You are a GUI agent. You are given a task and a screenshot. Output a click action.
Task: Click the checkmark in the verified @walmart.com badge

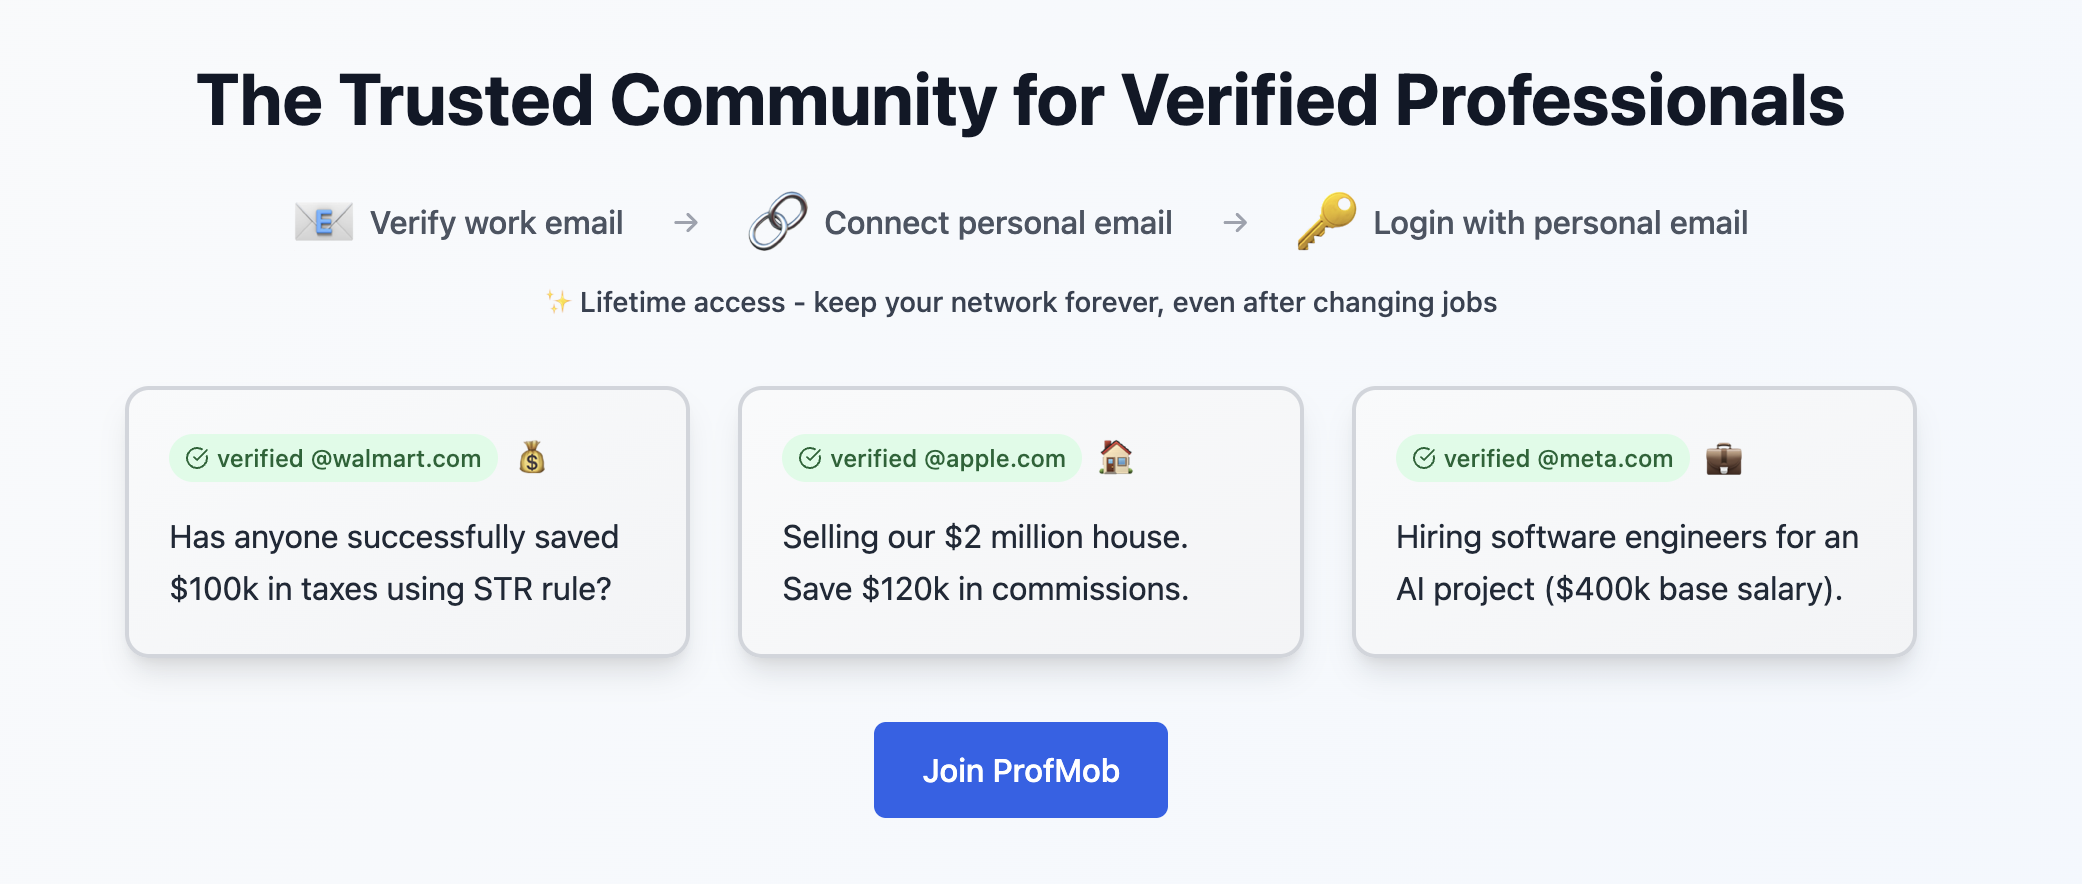(x=196, y=458)
